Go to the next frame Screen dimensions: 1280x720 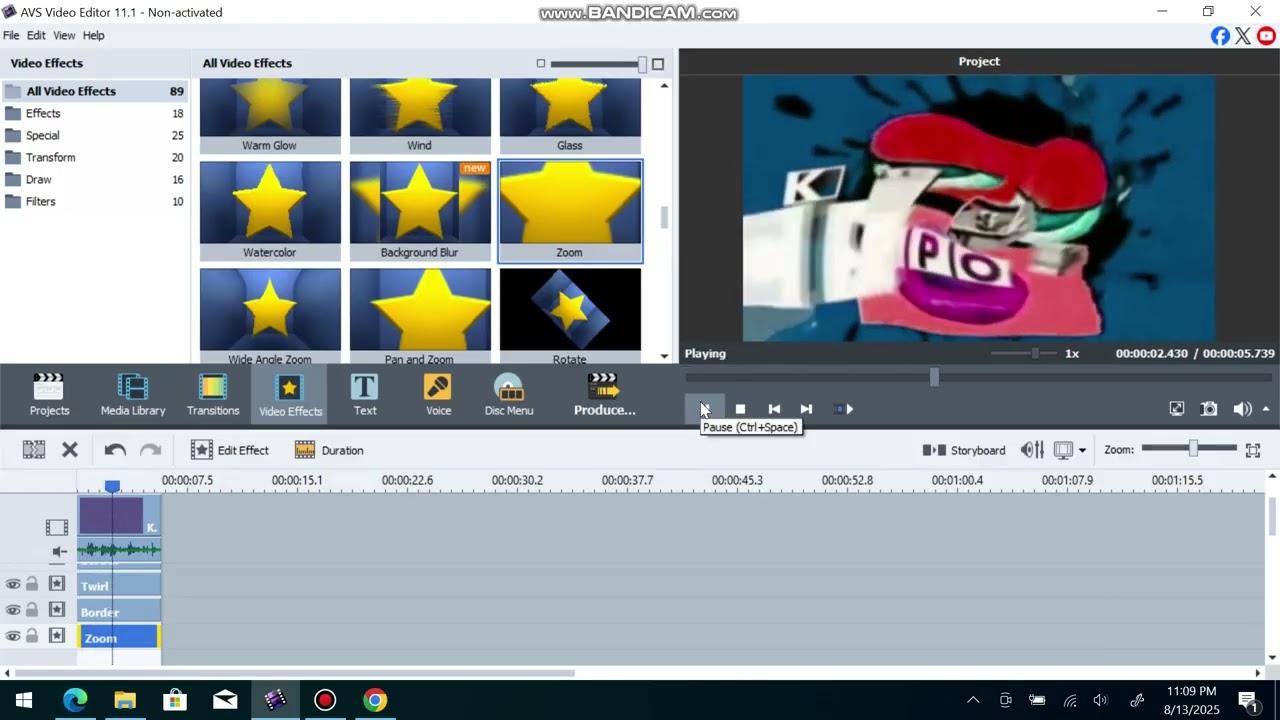pos(806,409)
